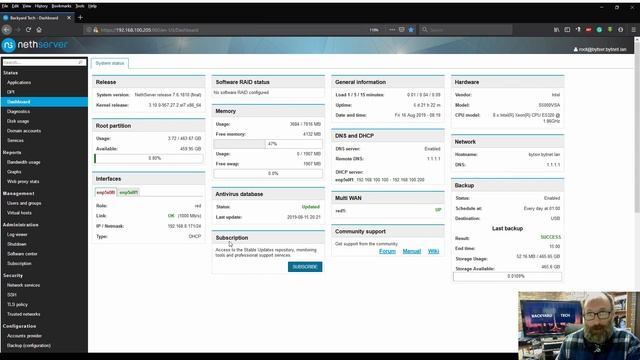640x360 pixels.
Task: Open Virtual hosts in the sidebar
Action: point(19,213)
